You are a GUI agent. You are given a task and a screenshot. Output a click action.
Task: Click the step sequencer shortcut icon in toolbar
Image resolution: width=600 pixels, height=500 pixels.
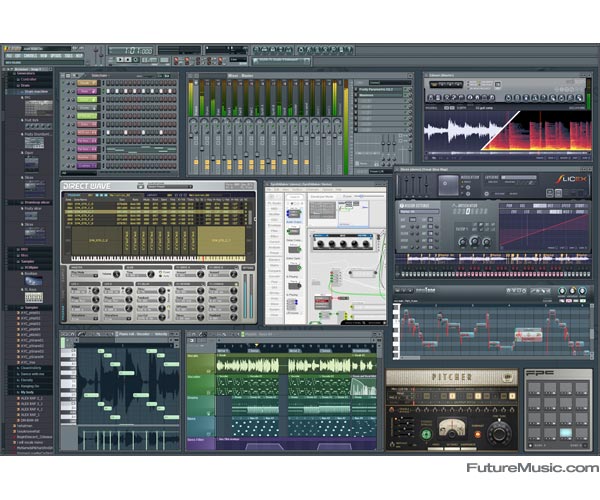click(x=264, y=50)
